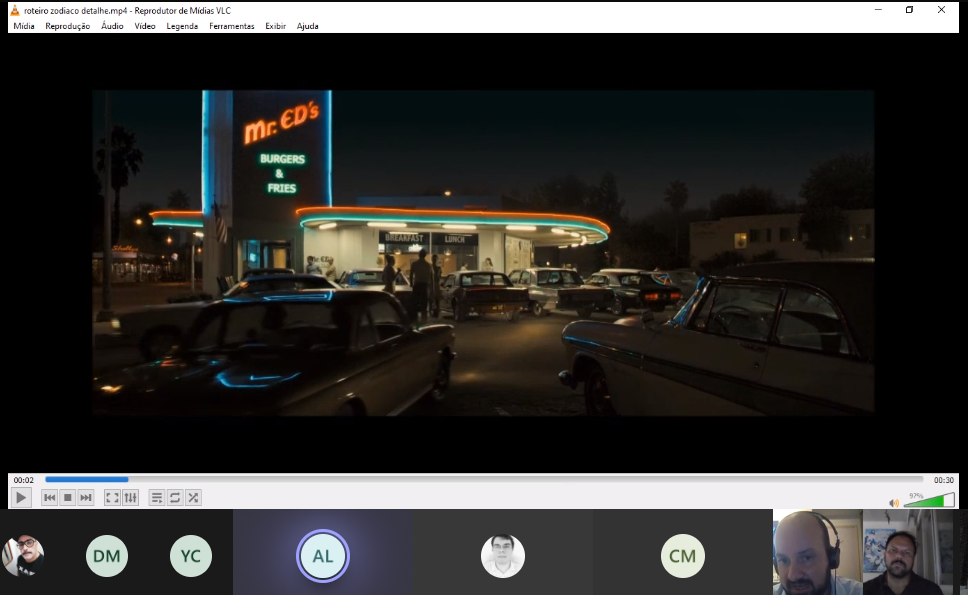Close the VLC window
The image size is (968, 595).
[x=941, y=10]
